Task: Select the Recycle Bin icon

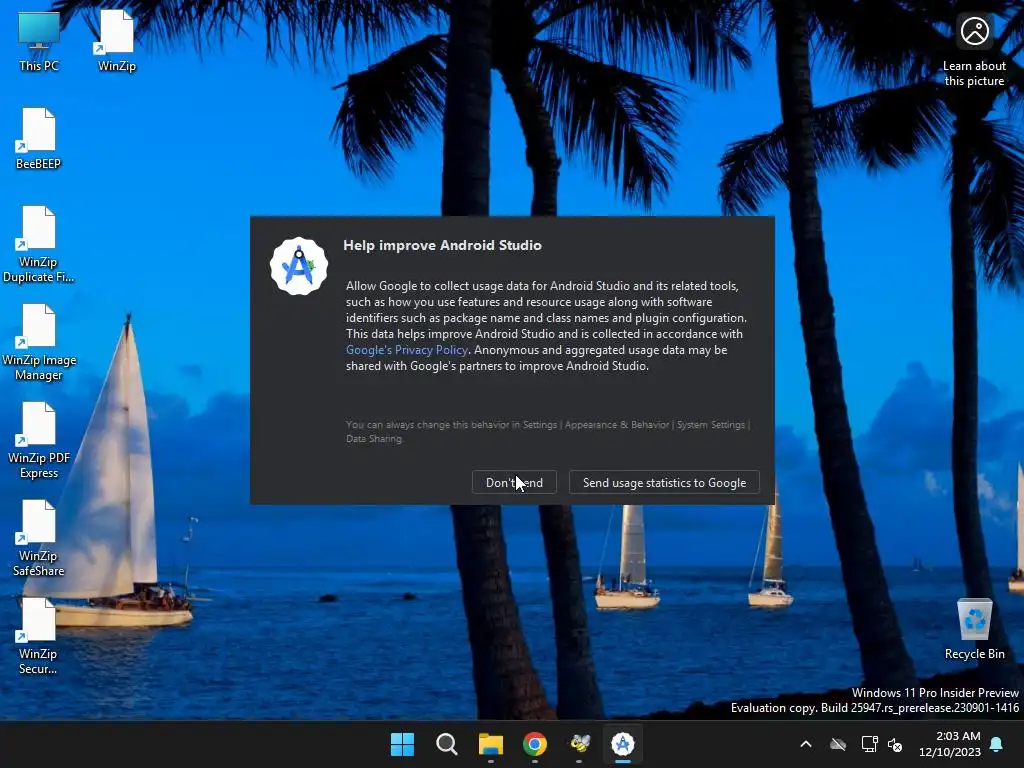Action: [974, 630]
